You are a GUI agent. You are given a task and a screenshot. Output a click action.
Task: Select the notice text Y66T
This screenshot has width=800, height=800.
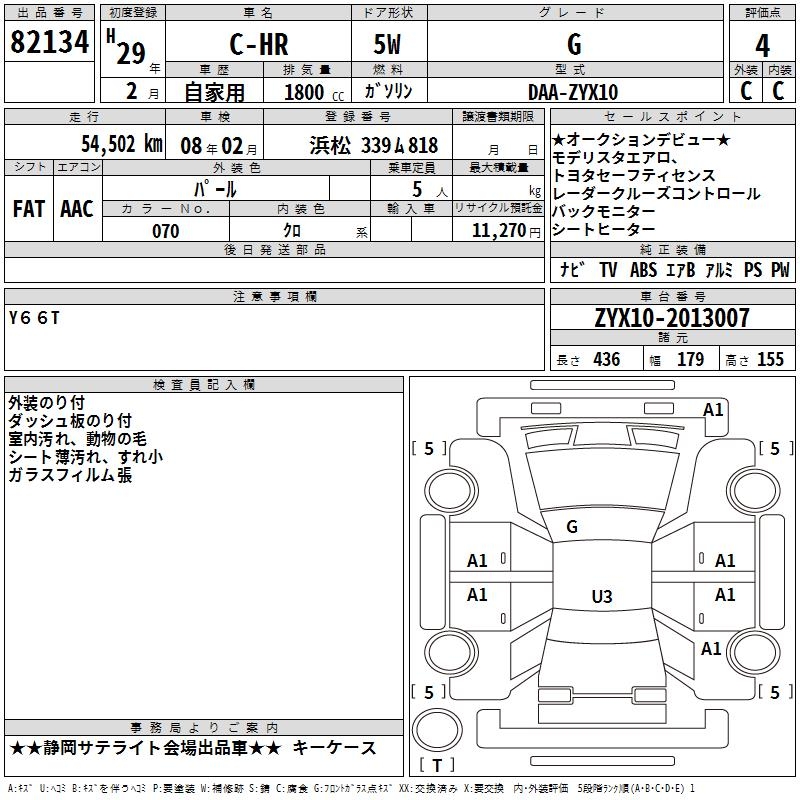[34, 318]
